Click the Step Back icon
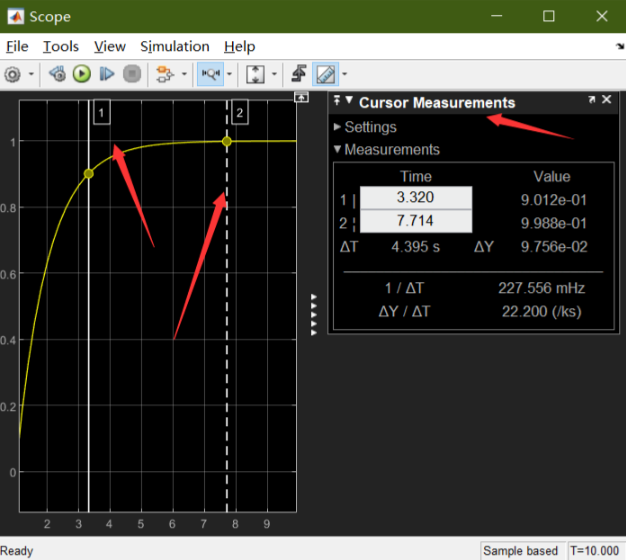 (x=58, y=74)
